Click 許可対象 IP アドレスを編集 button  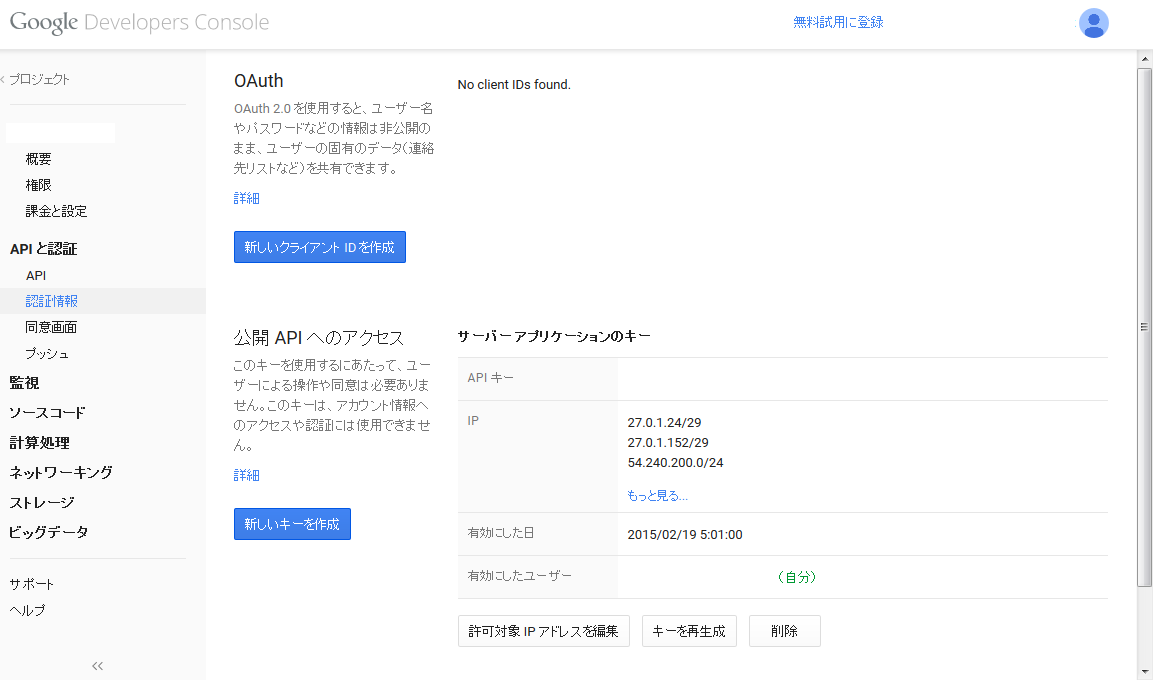tap(544, 631)
